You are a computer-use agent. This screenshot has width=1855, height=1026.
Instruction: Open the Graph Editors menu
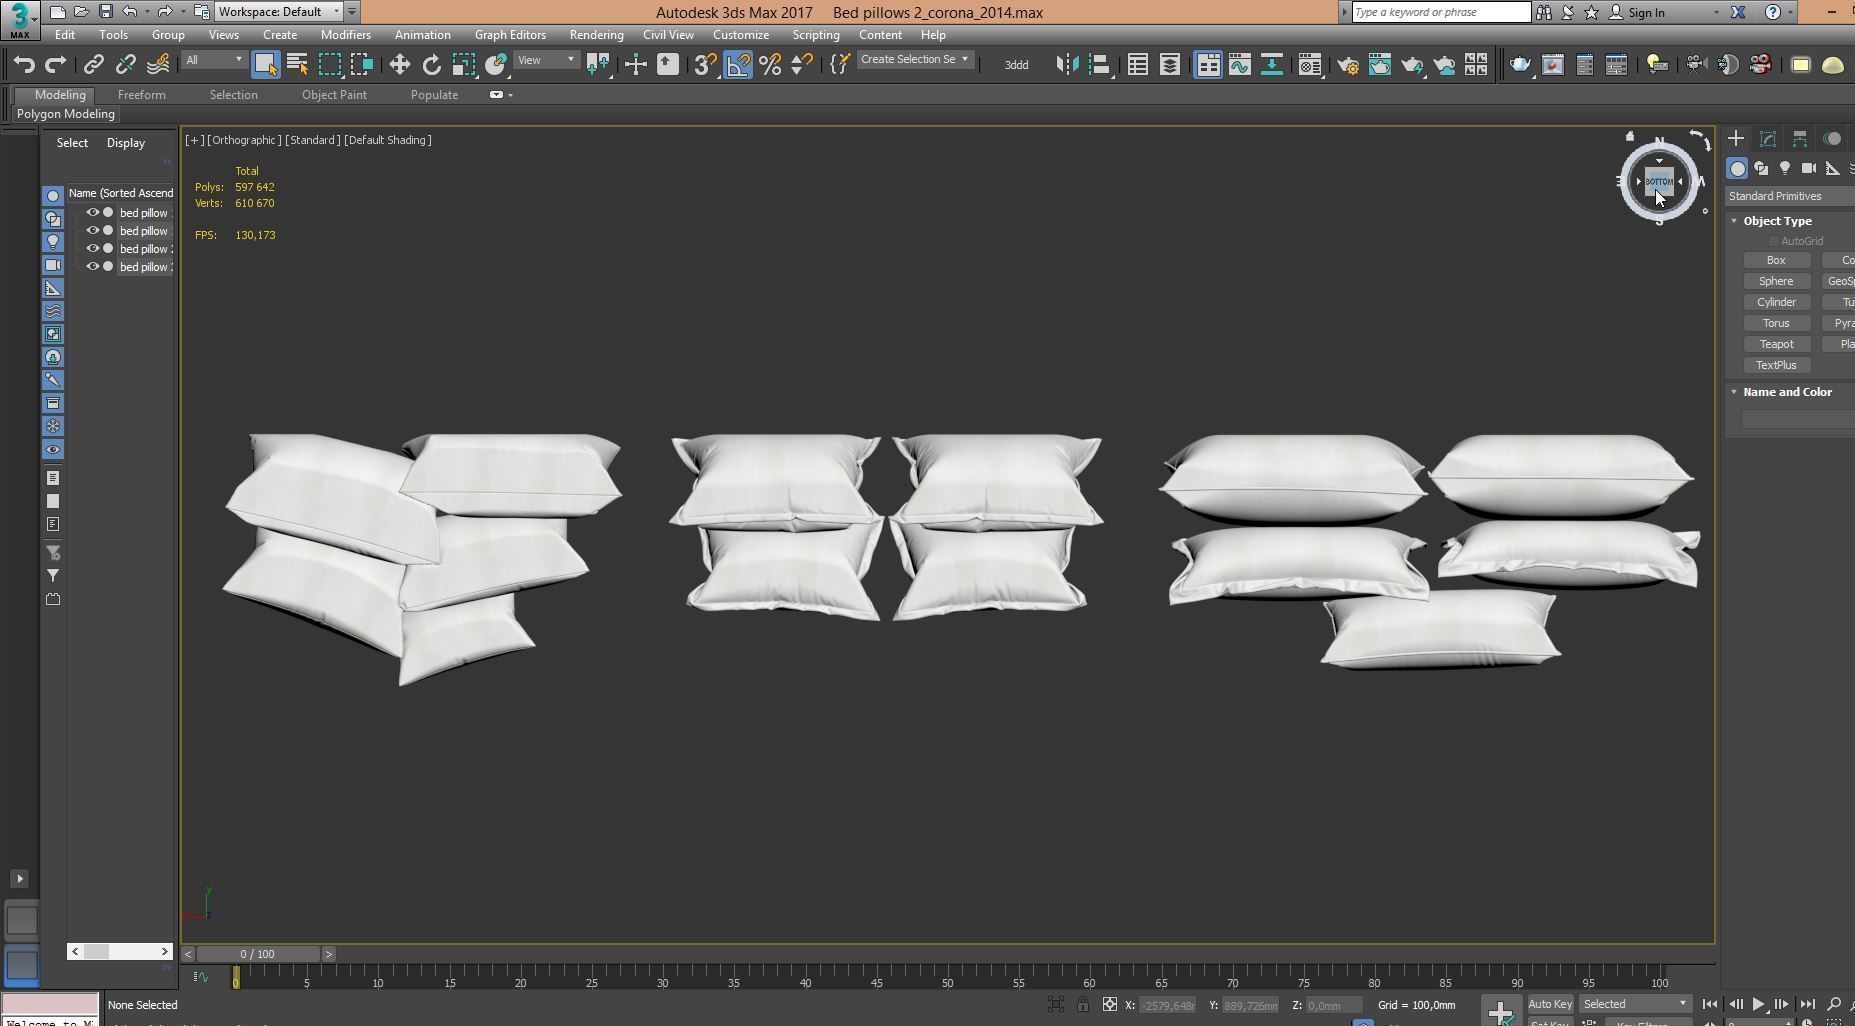tap(510, 35)
